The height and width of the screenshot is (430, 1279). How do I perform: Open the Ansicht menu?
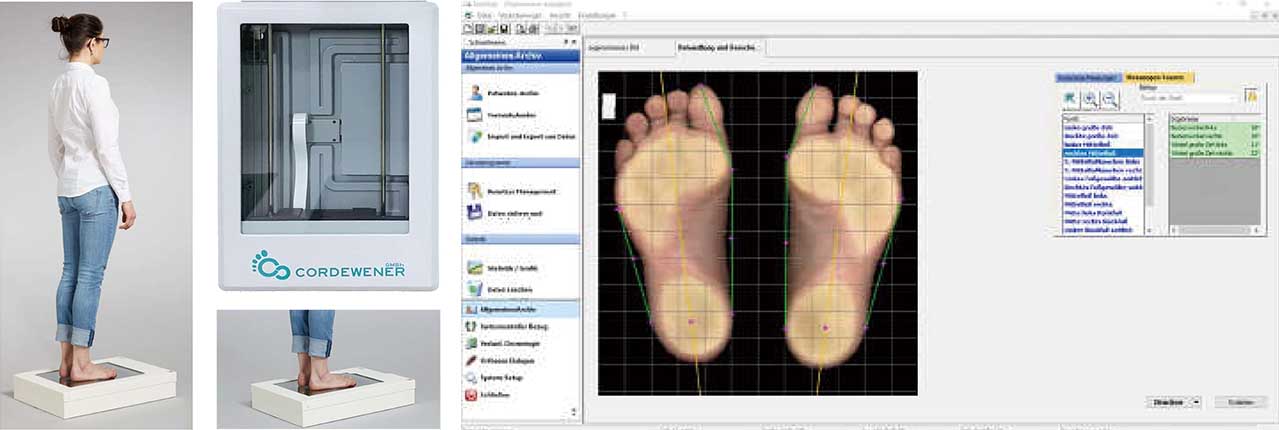coord(561,15)
